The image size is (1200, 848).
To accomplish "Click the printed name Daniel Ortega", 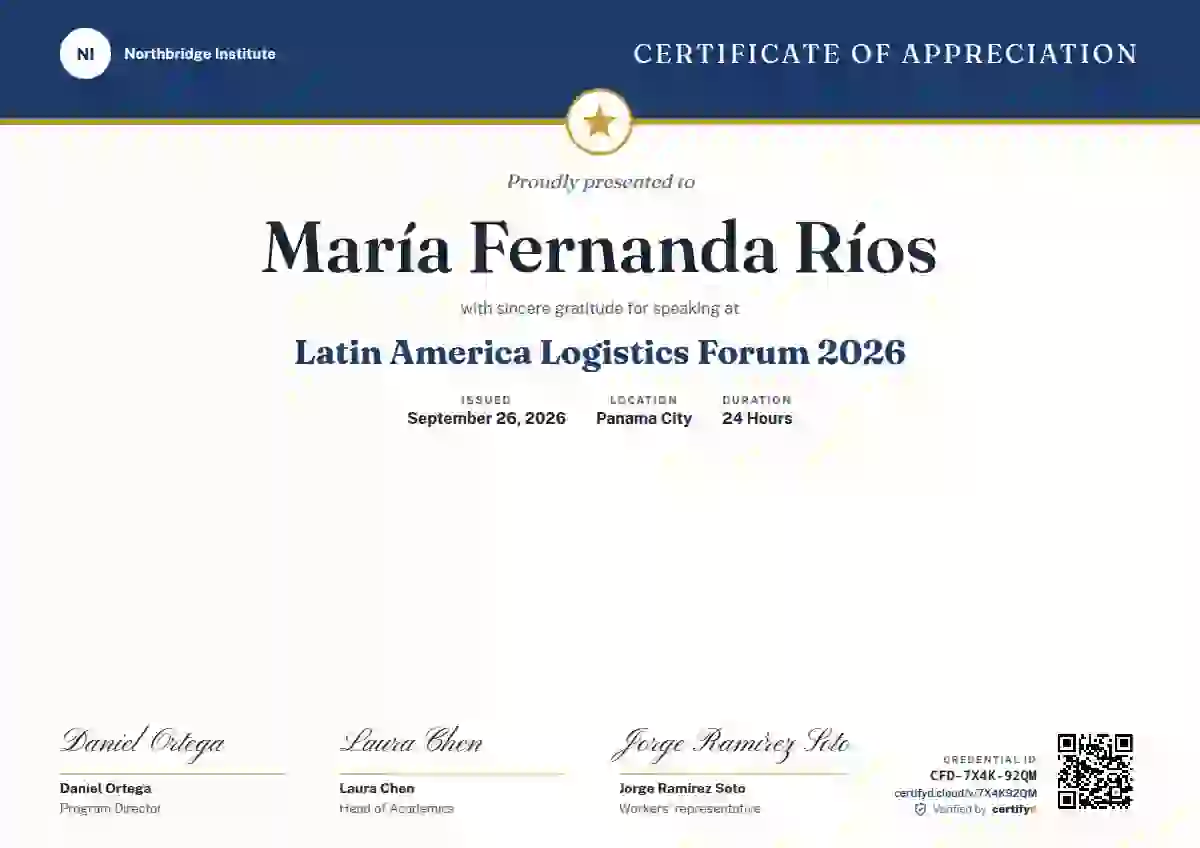I will [x=105, y=789].
